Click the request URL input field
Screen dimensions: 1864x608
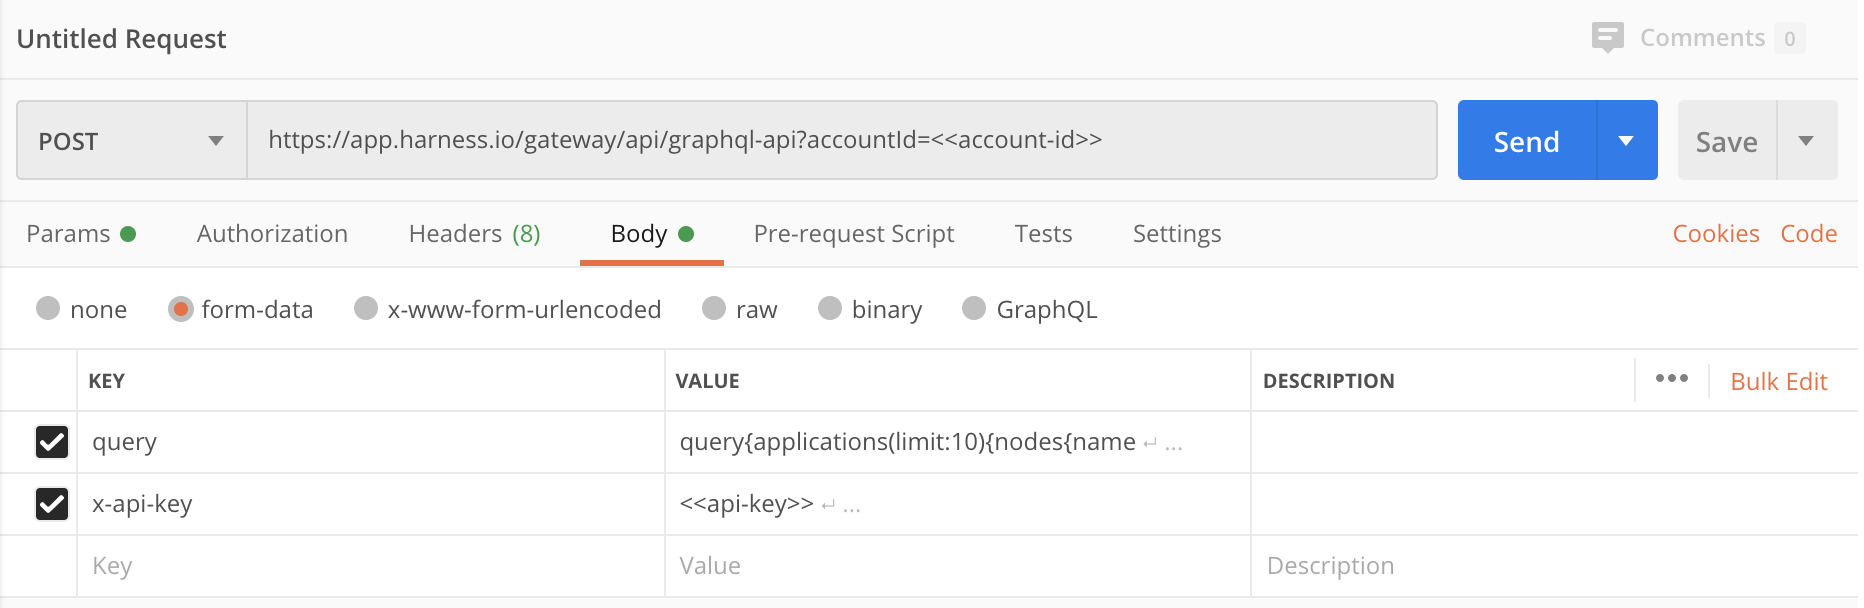coord(842,140)
